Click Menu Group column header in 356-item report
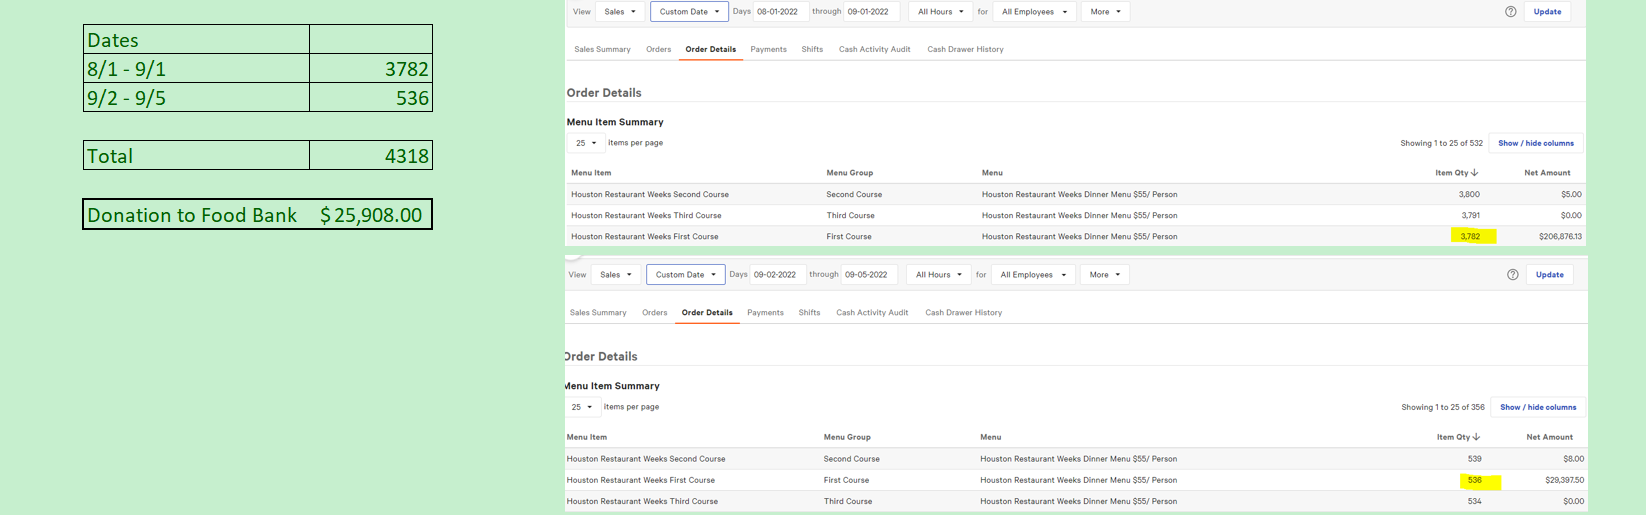 (847, 437)
